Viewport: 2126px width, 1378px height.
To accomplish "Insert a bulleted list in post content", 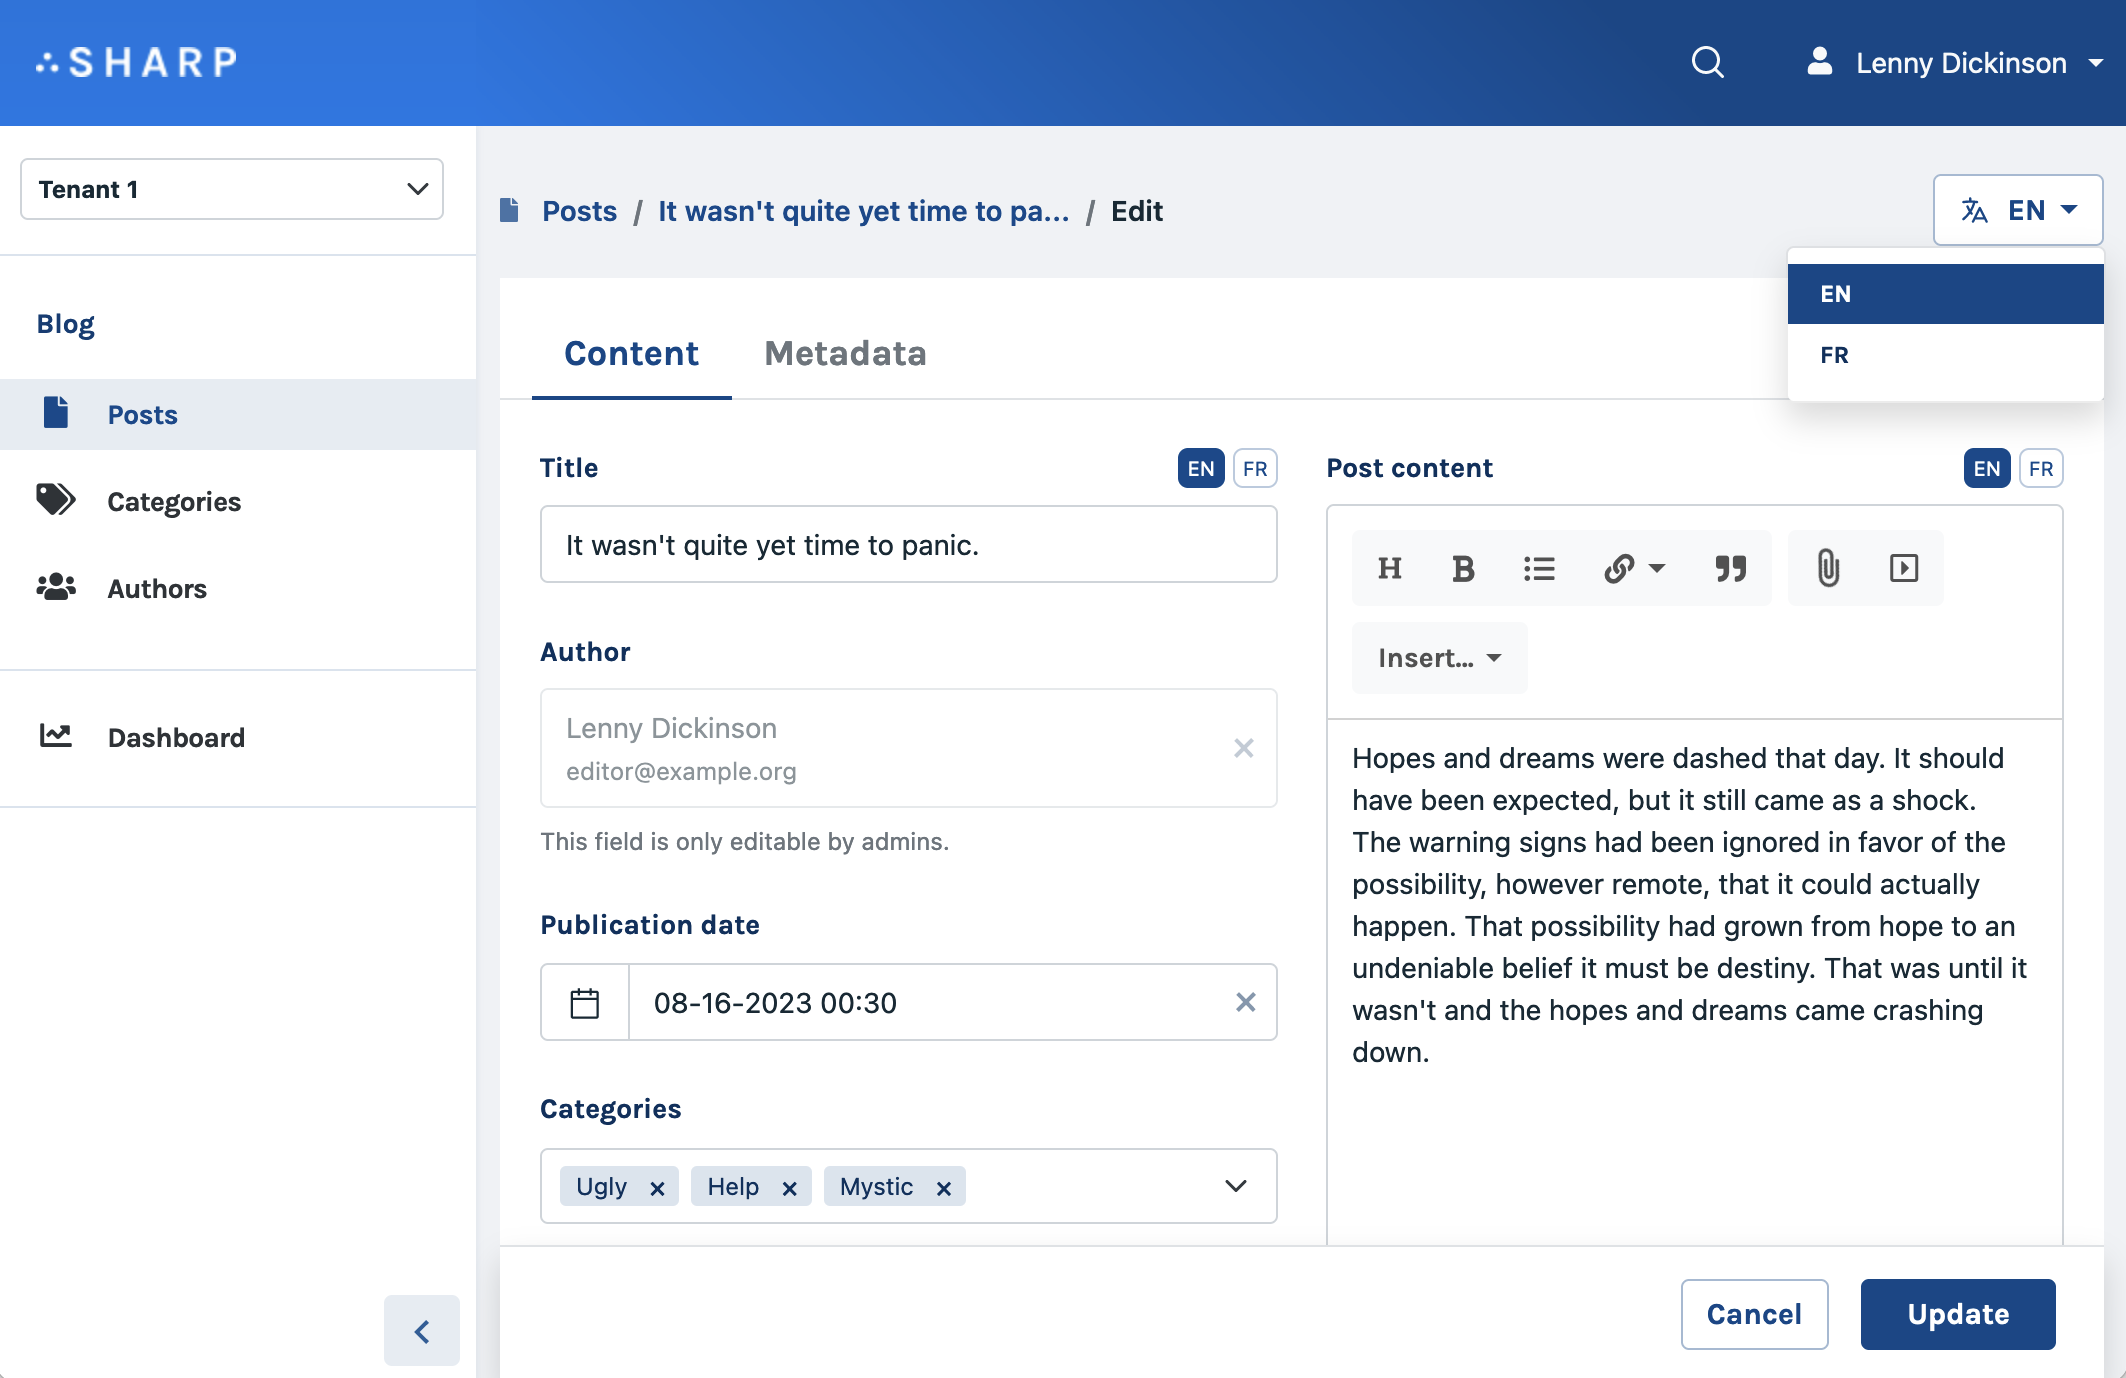I will pyautogui.click(x=1538, y=568).
